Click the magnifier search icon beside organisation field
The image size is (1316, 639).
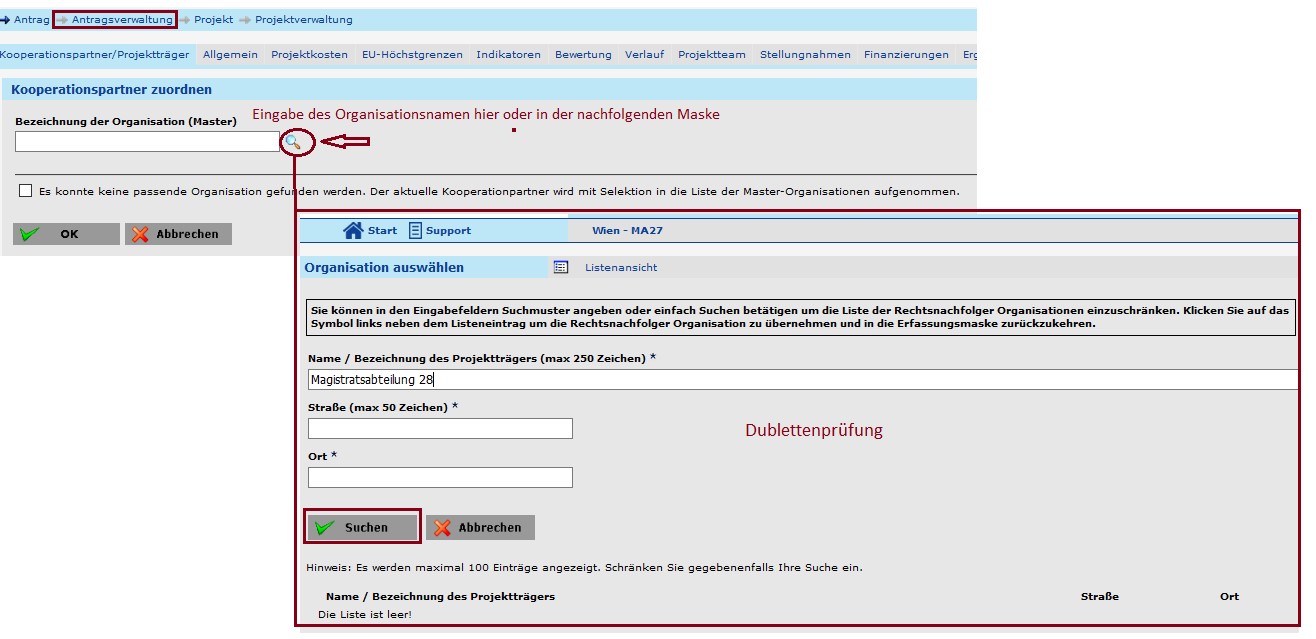coord(292,143)
